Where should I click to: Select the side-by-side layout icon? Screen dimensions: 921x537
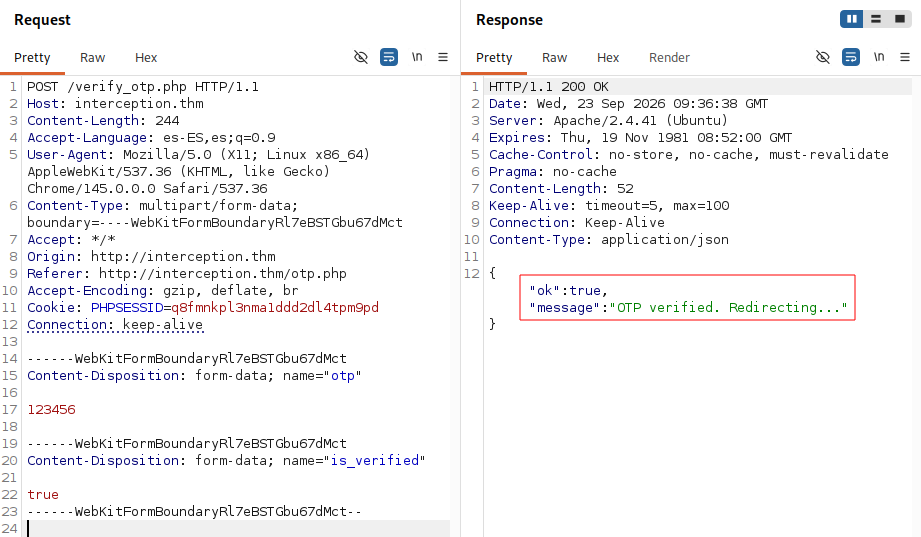[x=852, y=19]
